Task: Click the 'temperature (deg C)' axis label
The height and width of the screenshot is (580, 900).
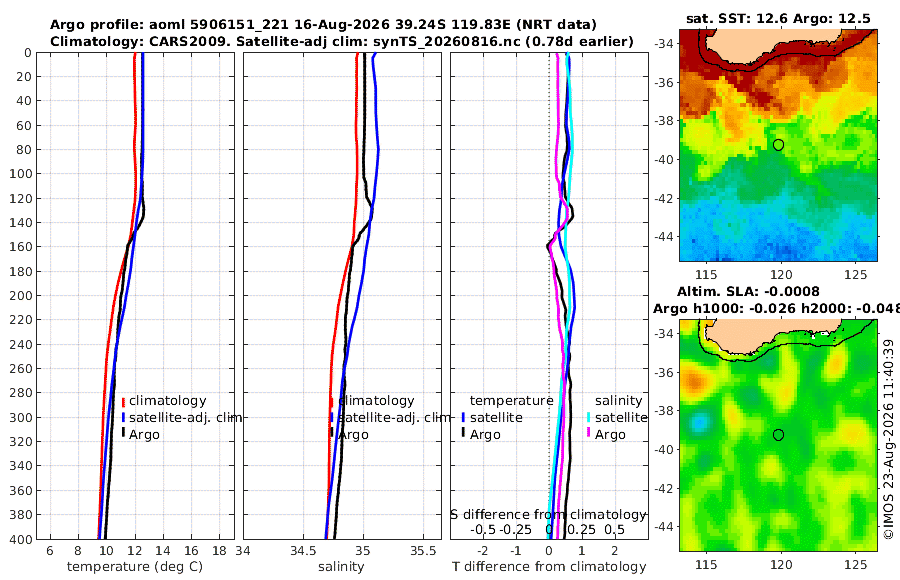Action: [135, 567]
